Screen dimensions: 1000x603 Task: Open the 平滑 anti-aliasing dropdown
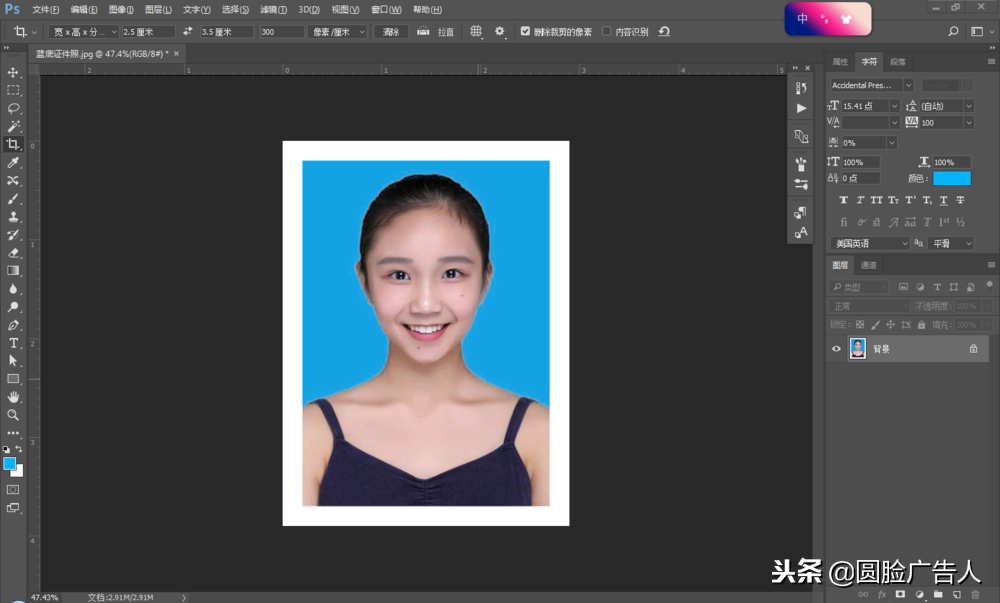(967, 243)
